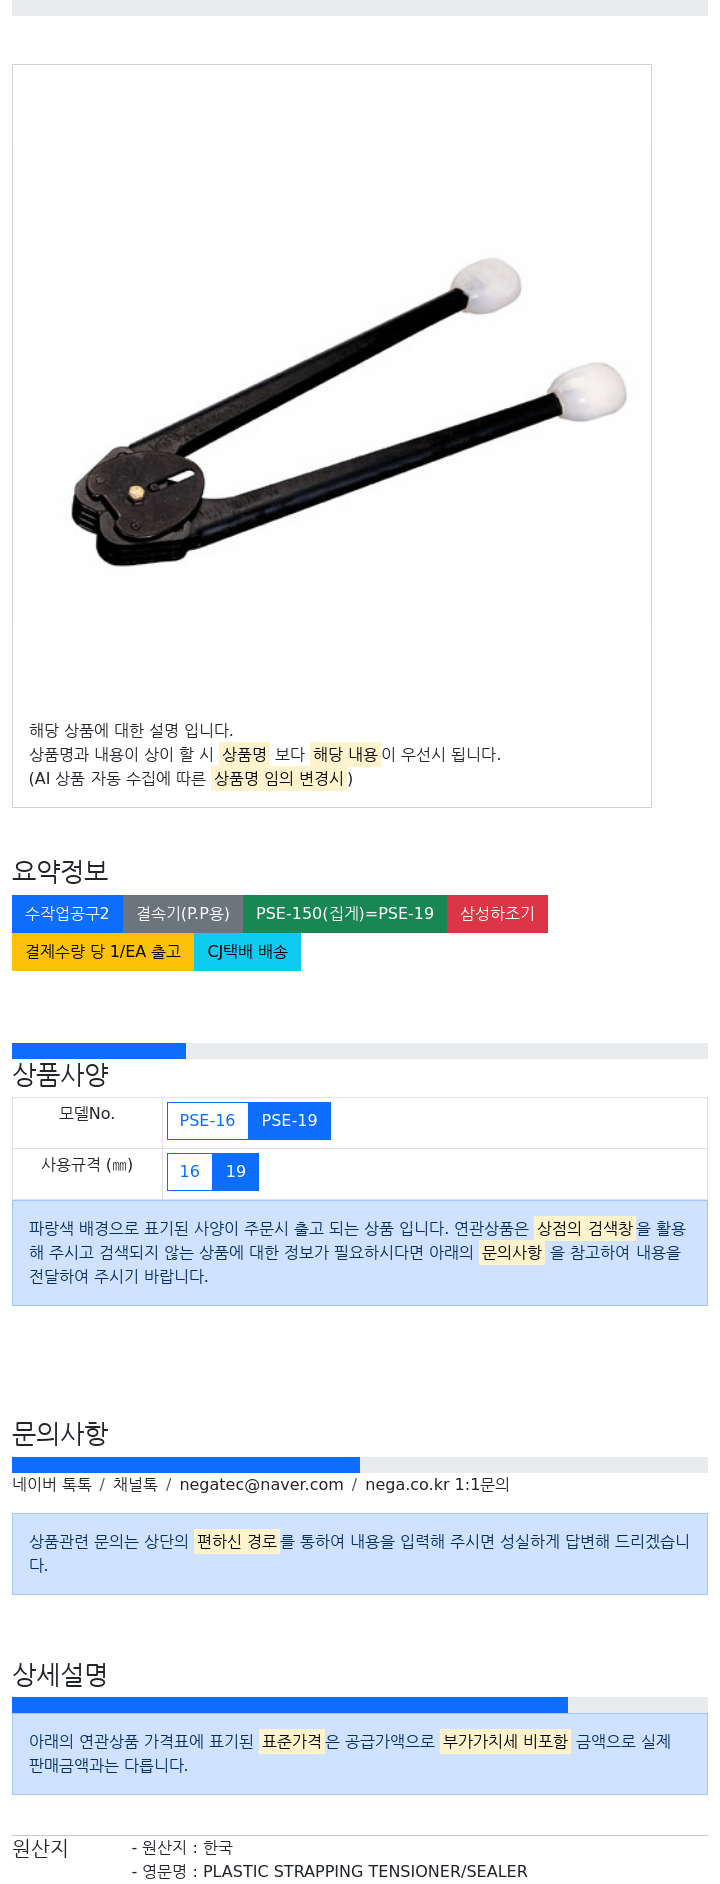
Task: Open nega.co.kr 1:1문의 link
Action: [x=437, y=1485]
